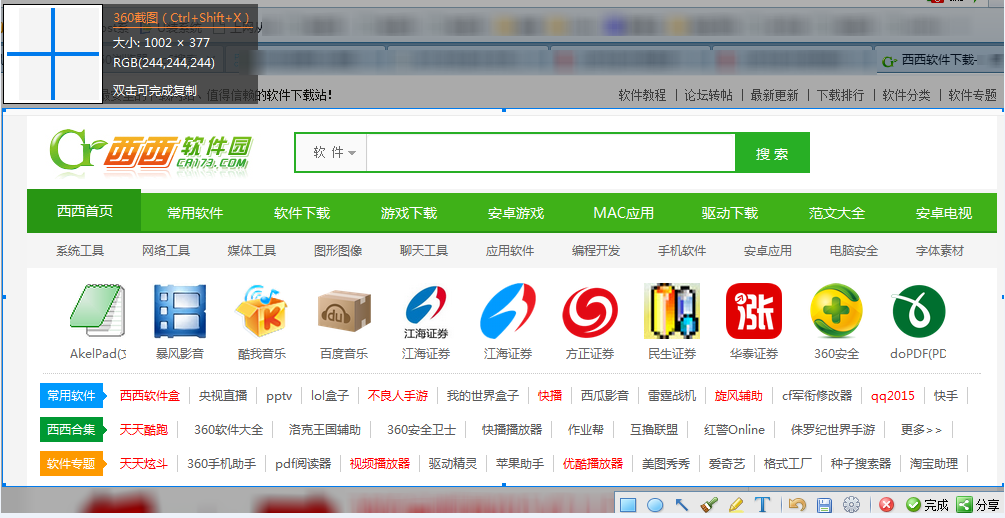Open the 方正证券 red swirl icon
This screenshot has height=518, width=1005.
tap(590, 313)
